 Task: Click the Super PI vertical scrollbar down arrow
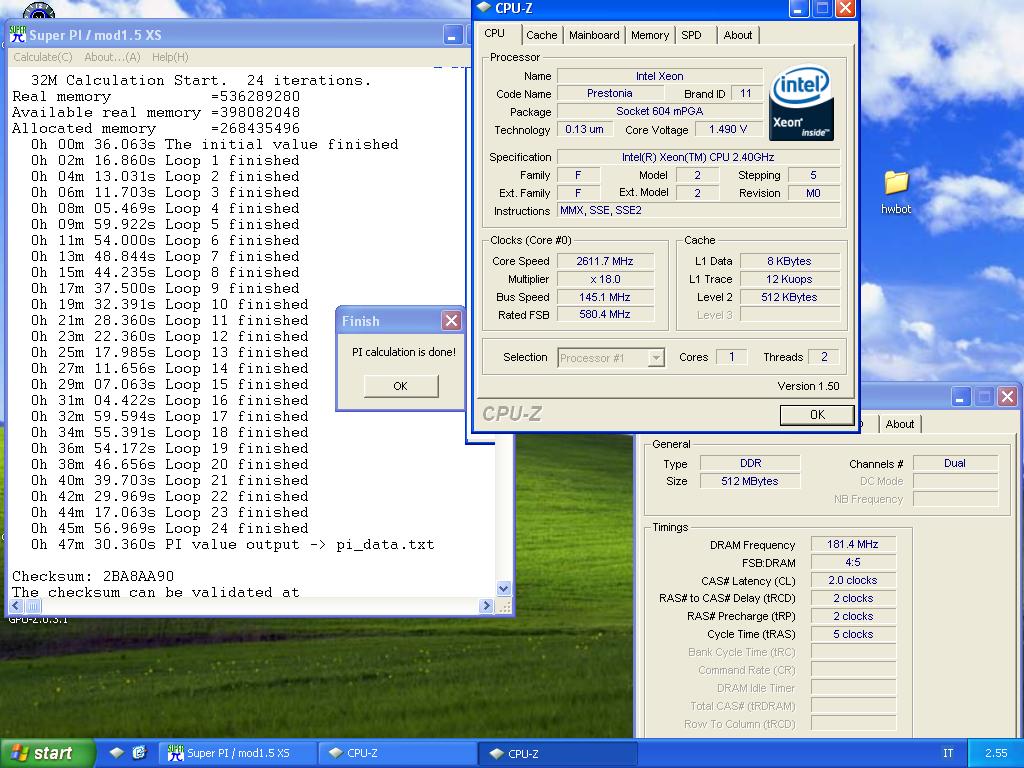click(503, 588)
